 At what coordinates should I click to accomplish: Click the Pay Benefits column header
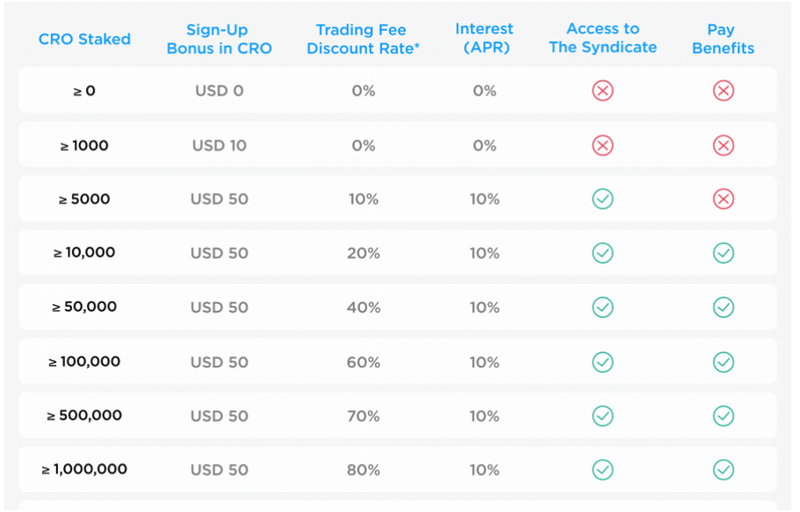pyautogui.click(x=723, y=39)
